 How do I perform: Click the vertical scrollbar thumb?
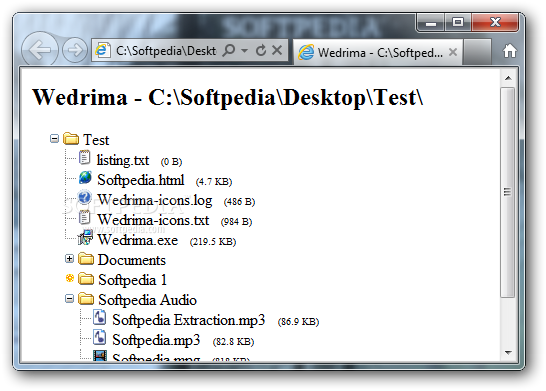point(508,192)
